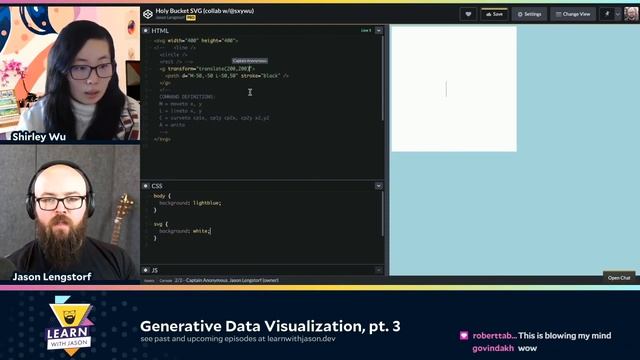Click the "body {" selector line in CSS
The height and width of the screenshot is (360, 640).
[162, 196]
